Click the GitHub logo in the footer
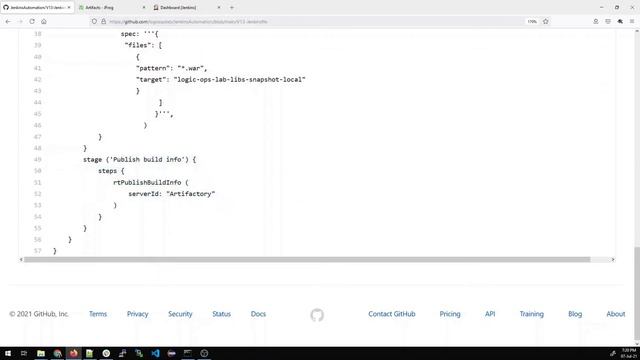Viewport: 640px width, 360px height. click(317, 315)
